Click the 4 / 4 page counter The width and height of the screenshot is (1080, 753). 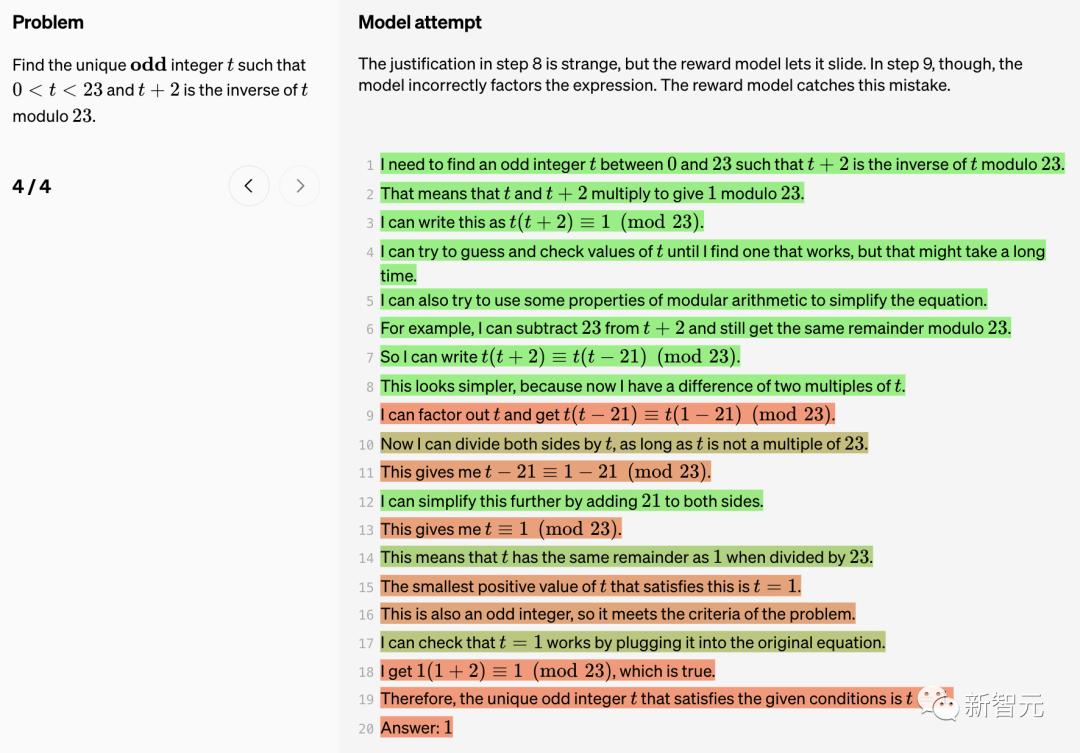pyautogui.click(x=32, y=187)
